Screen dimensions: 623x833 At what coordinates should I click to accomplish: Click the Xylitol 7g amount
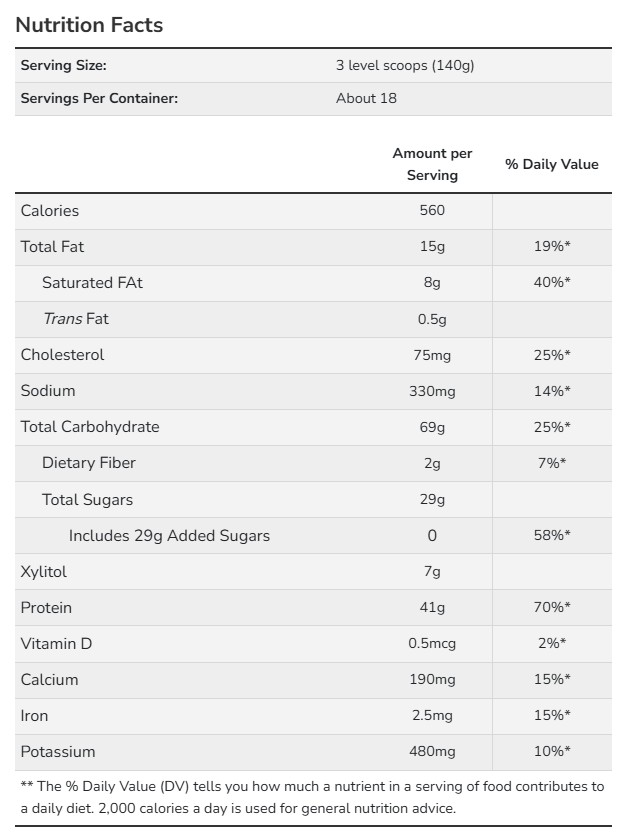point(432,572)
